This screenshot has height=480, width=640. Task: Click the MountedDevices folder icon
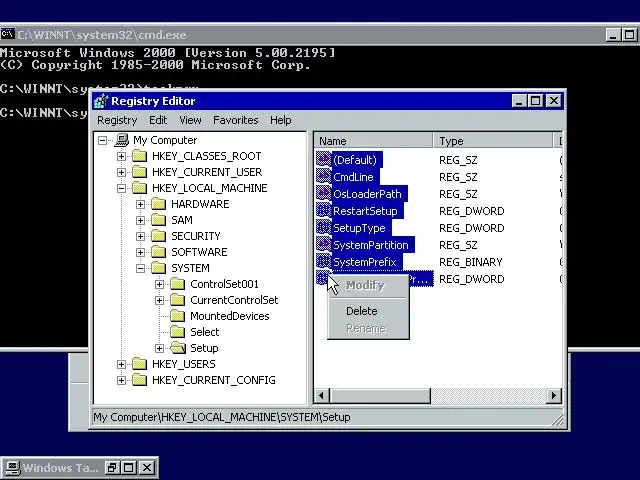pos(178,316)
